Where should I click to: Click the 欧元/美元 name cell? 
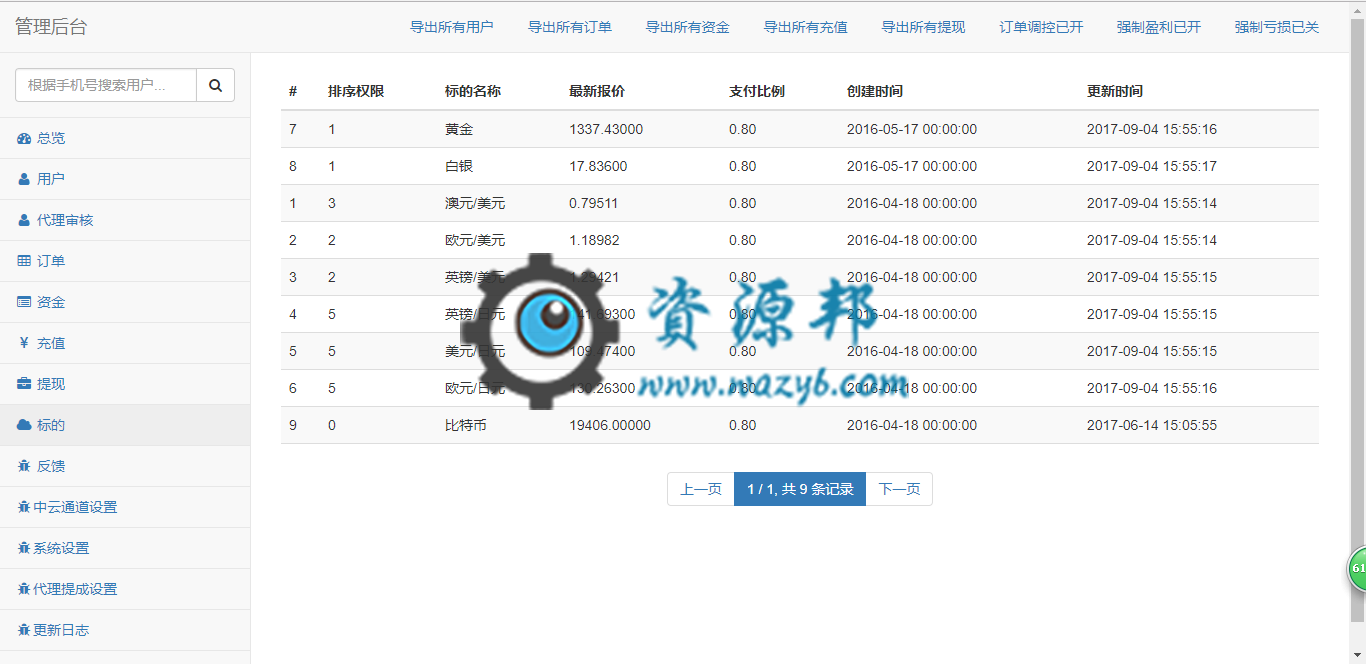[x=475, y=240]
